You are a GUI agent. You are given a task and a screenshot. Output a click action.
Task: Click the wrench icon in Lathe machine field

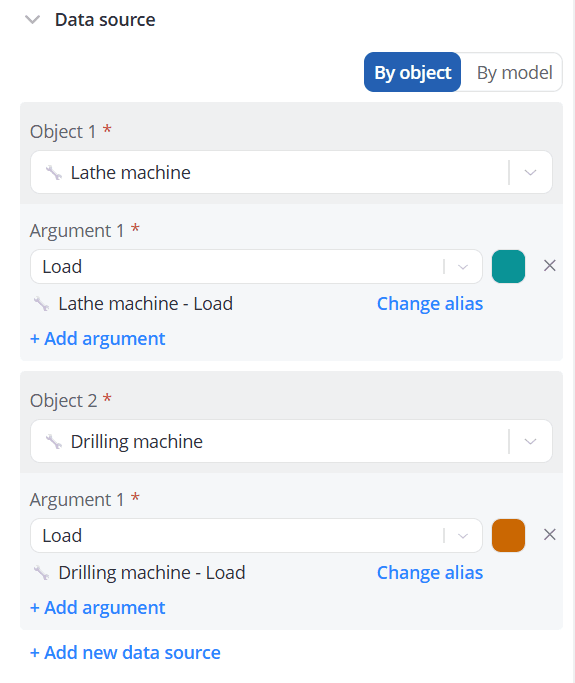pos(54,172)
